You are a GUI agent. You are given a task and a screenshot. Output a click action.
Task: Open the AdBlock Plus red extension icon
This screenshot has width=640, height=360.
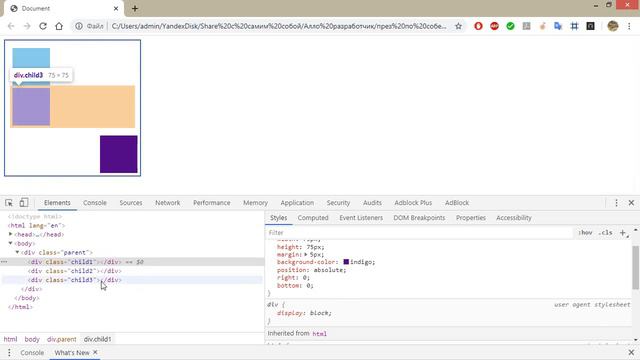pos(494,26)
